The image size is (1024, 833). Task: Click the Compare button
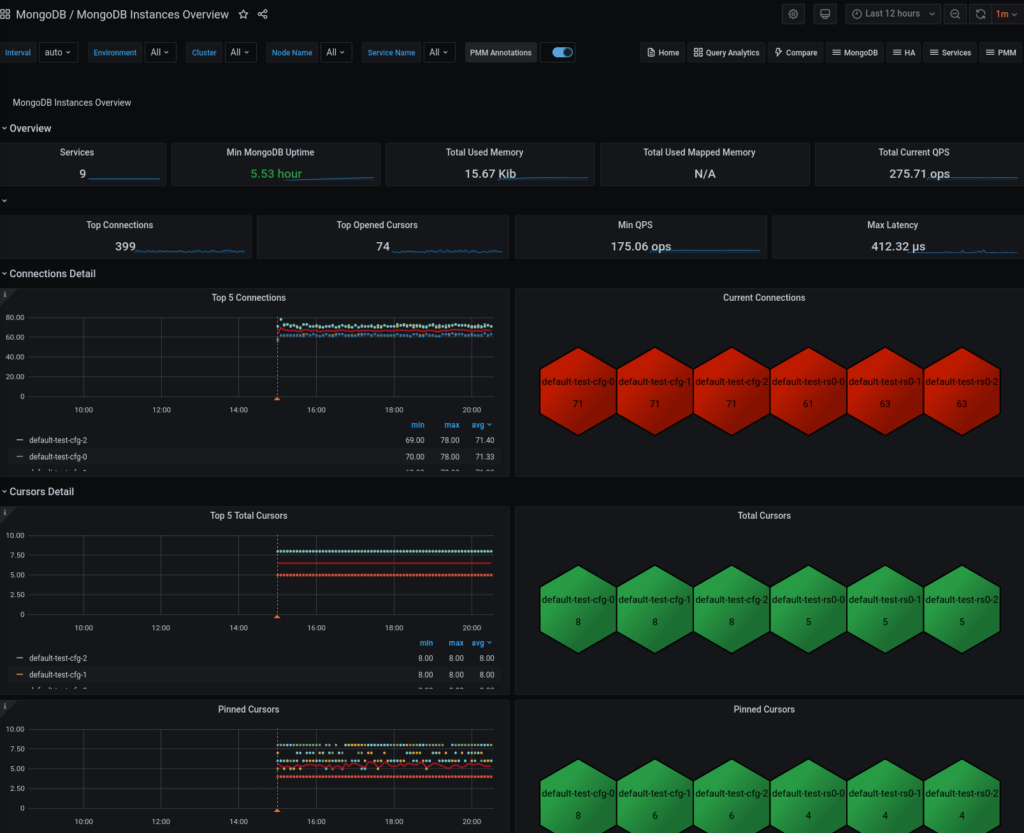[x=795, y=52]
